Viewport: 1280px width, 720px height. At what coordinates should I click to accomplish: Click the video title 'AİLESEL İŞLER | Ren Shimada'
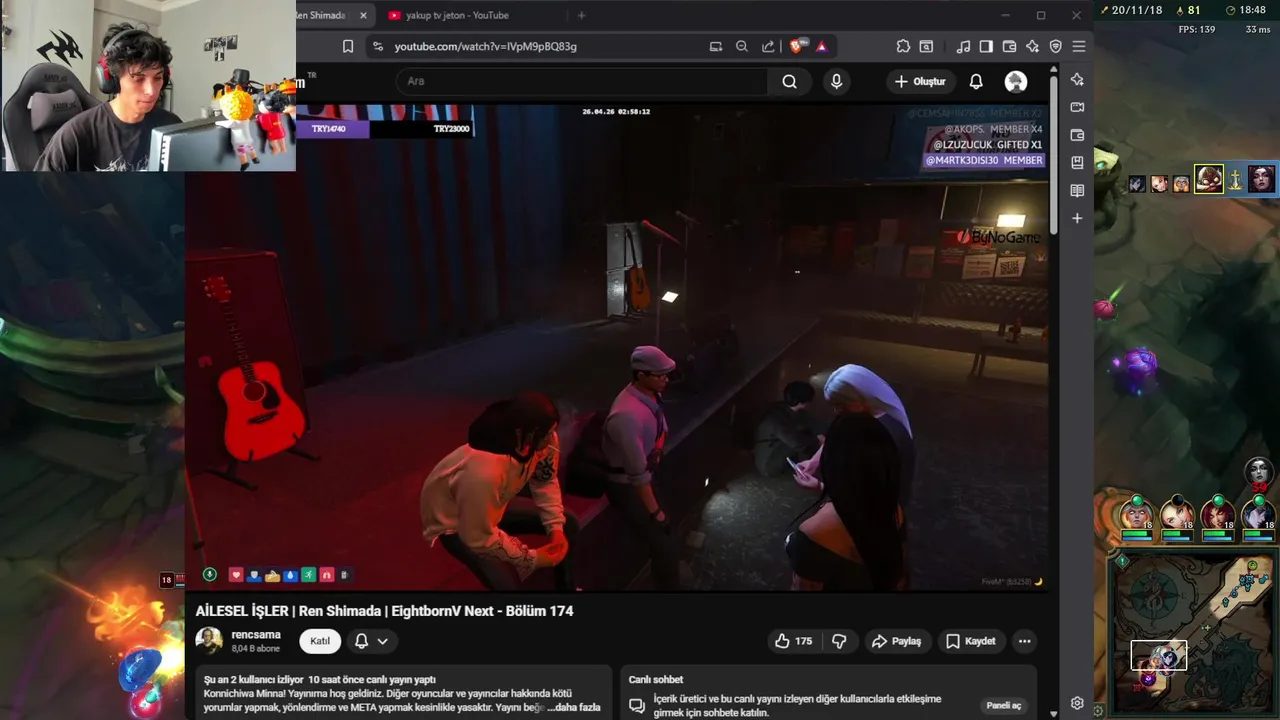(384, 611)
